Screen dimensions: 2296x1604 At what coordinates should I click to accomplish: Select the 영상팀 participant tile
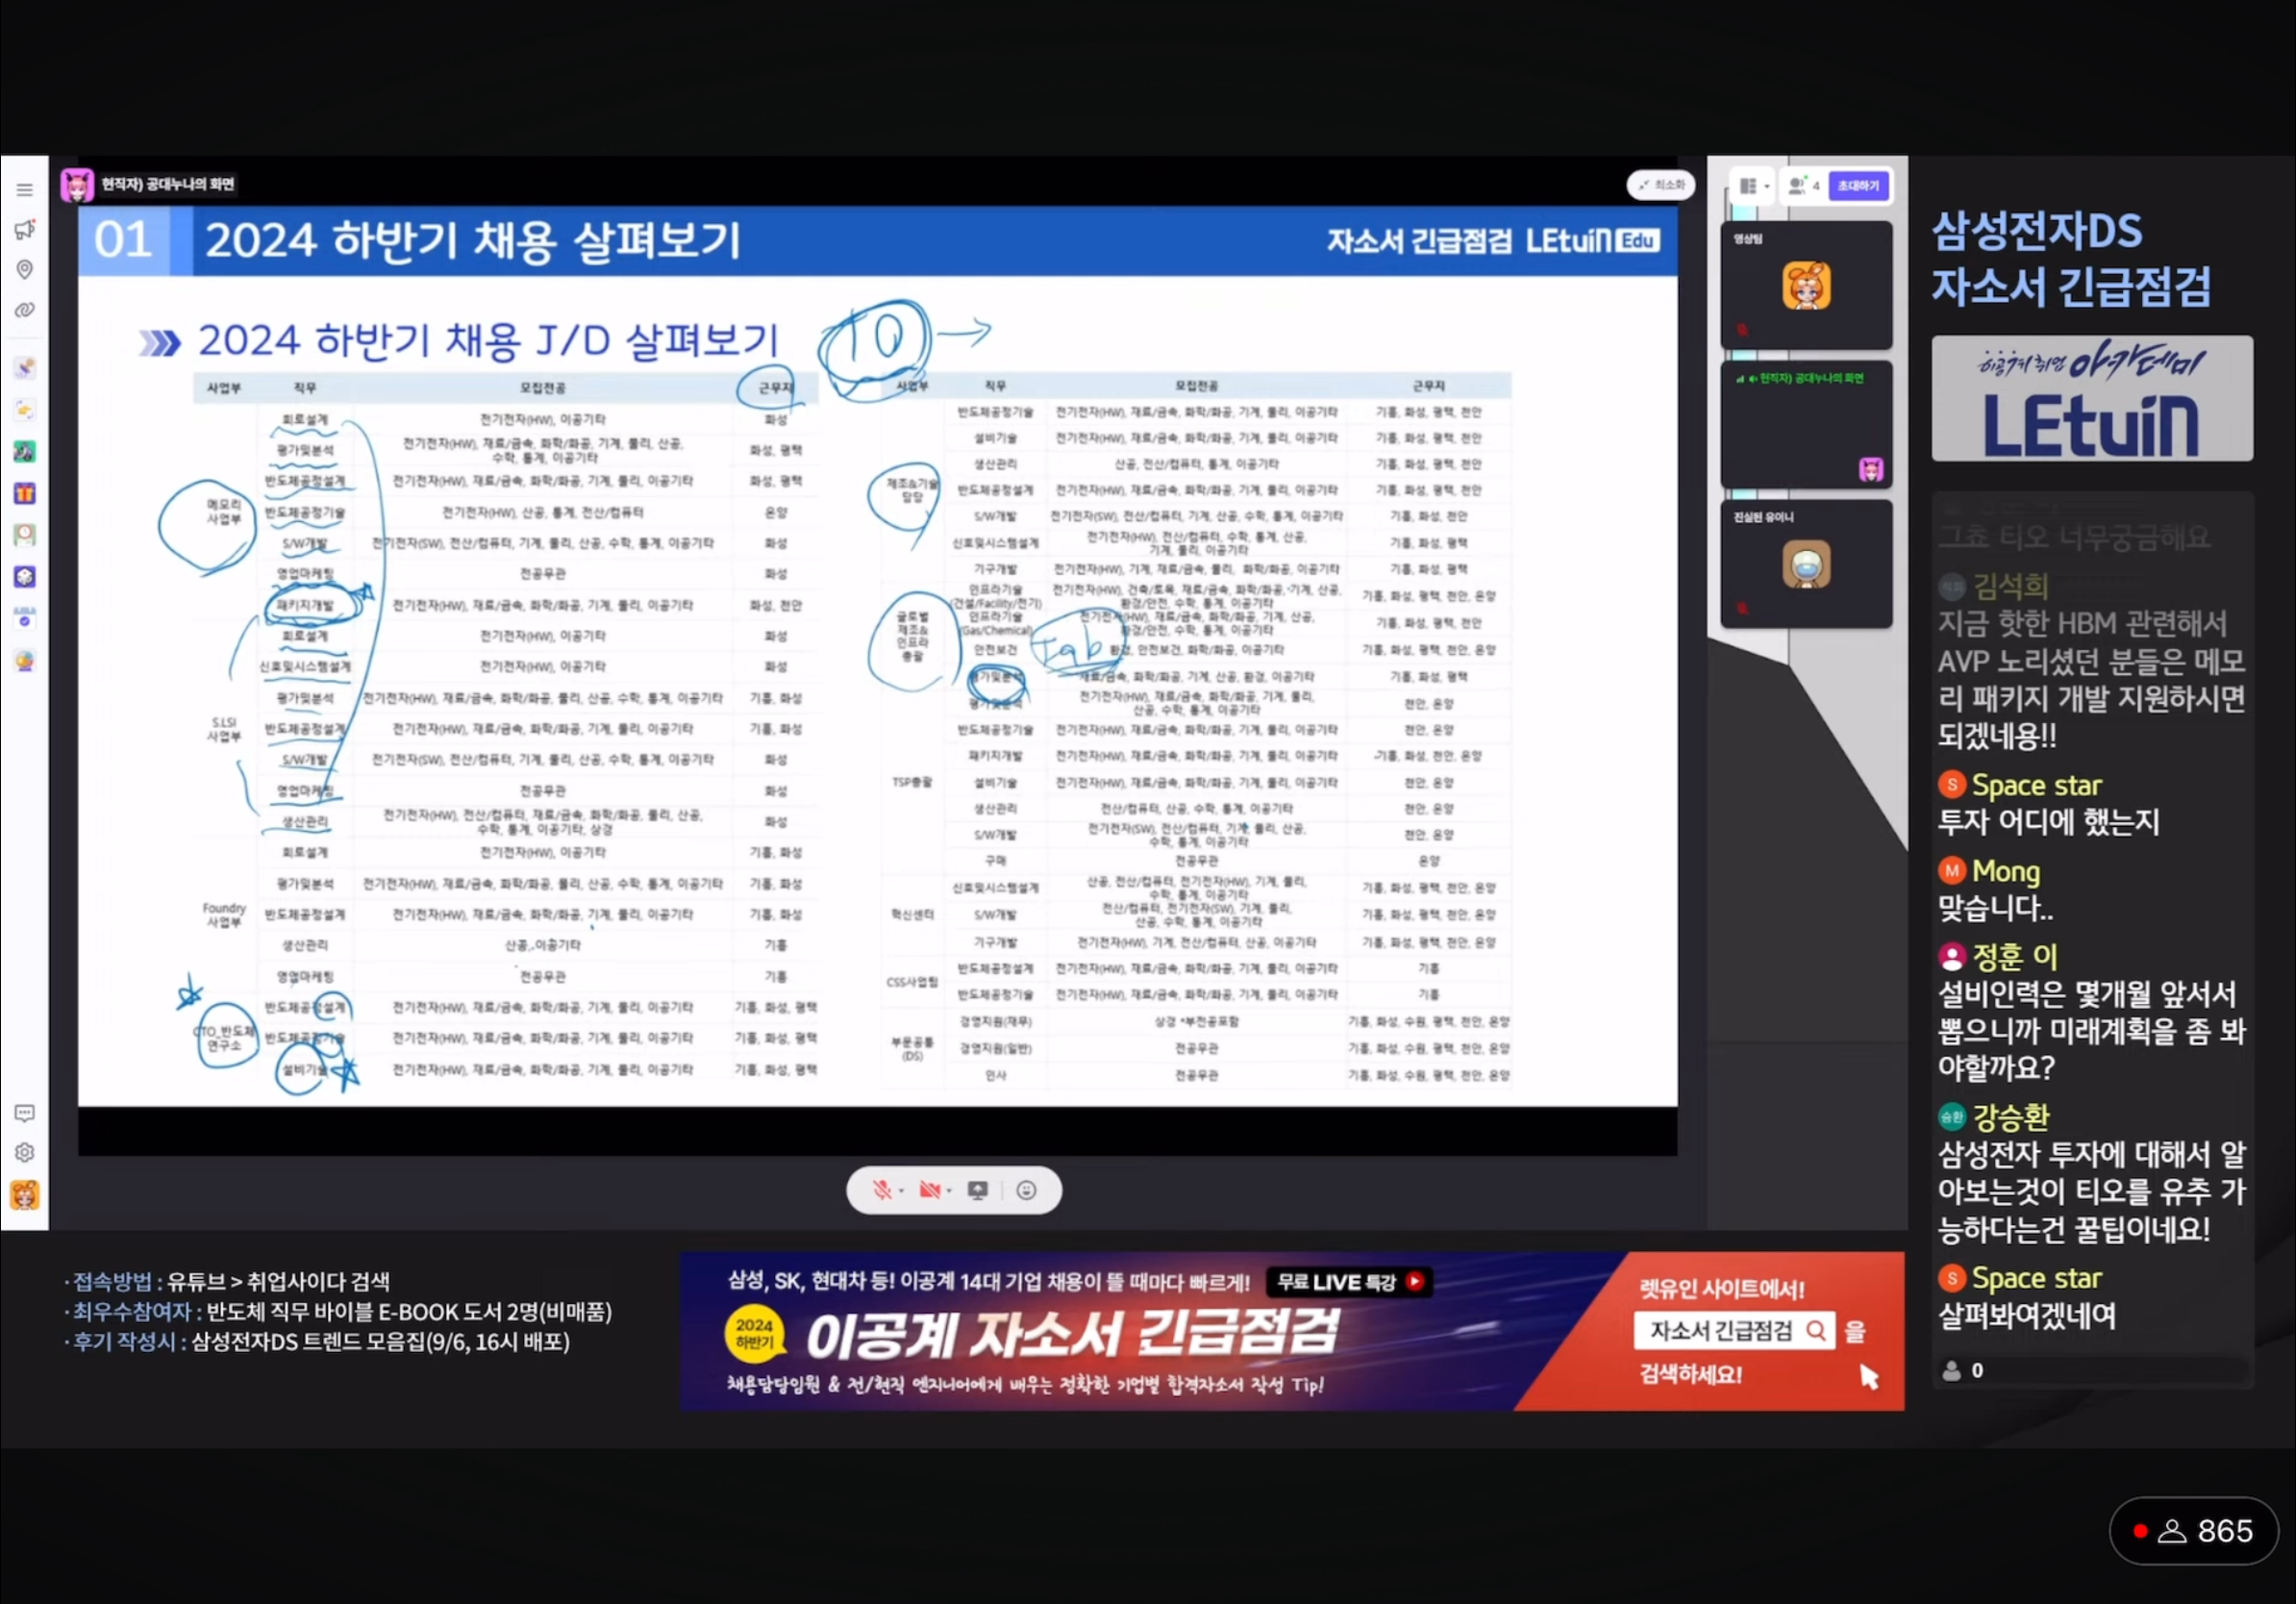tap(1805, 286)
